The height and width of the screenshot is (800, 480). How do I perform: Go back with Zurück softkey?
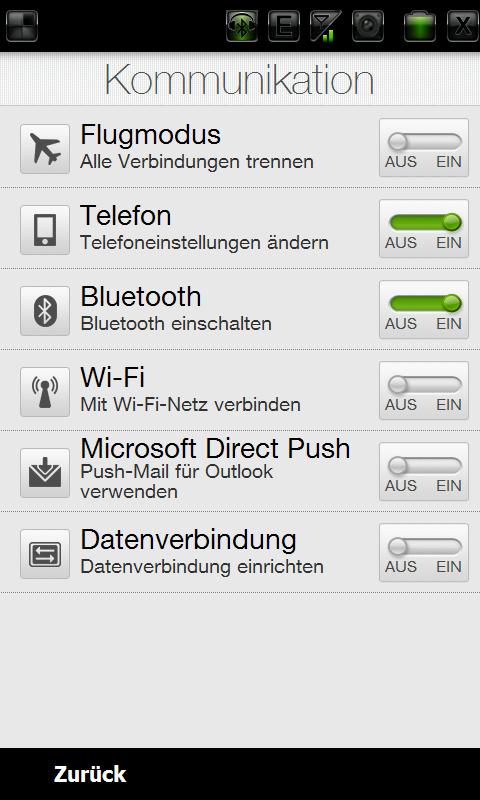[x=90, y=774]
